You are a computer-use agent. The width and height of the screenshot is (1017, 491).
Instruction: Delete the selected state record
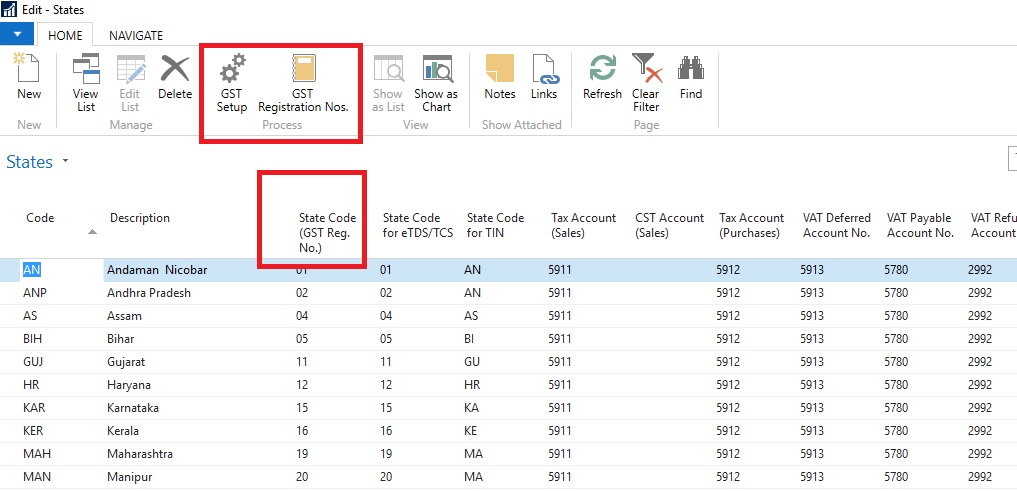tap(175, 77)
